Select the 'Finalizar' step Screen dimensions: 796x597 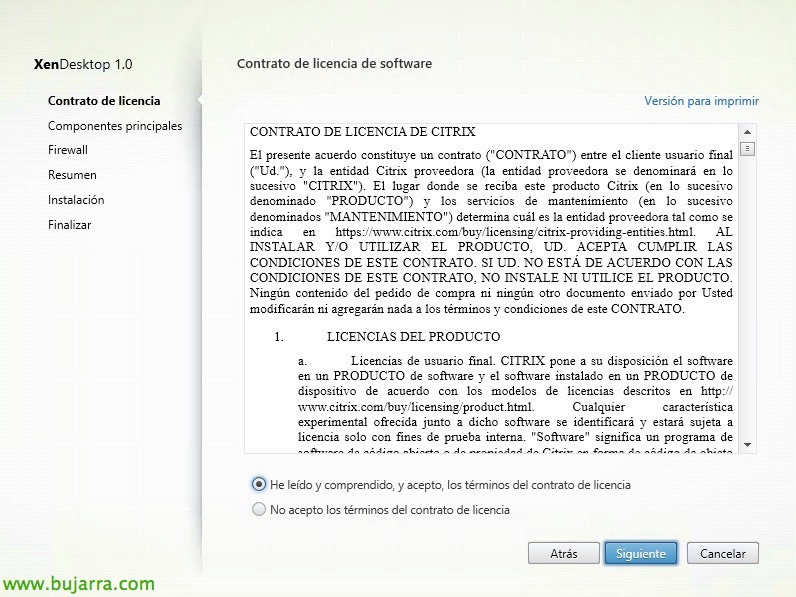tap(70, 224)
